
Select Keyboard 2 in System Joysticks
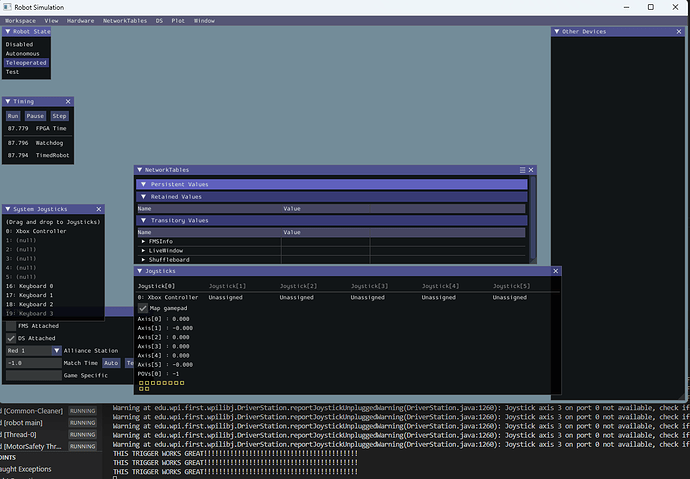tap(29, 304)
